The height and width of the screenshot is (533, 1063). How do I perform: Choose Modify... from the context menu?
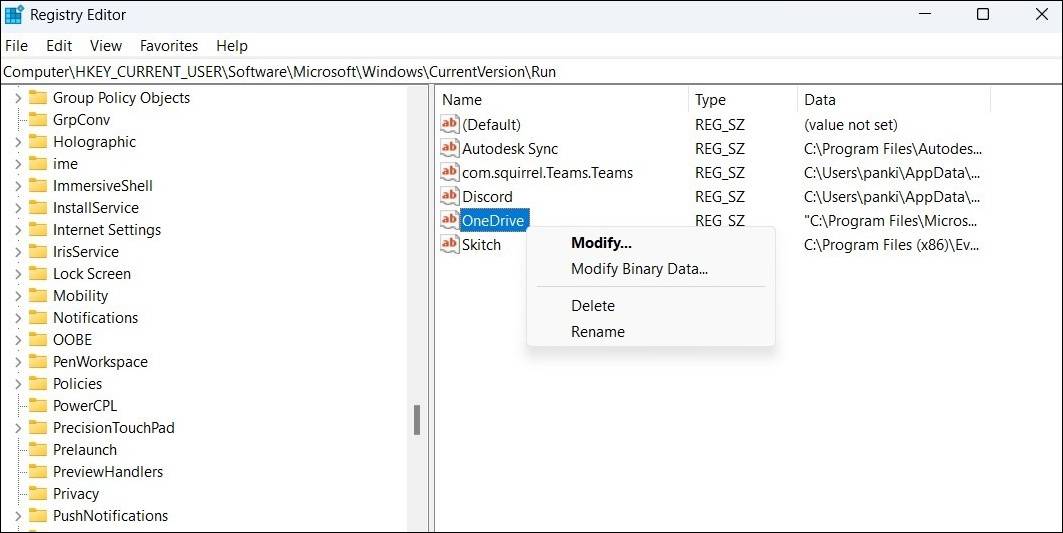point(601,243)
